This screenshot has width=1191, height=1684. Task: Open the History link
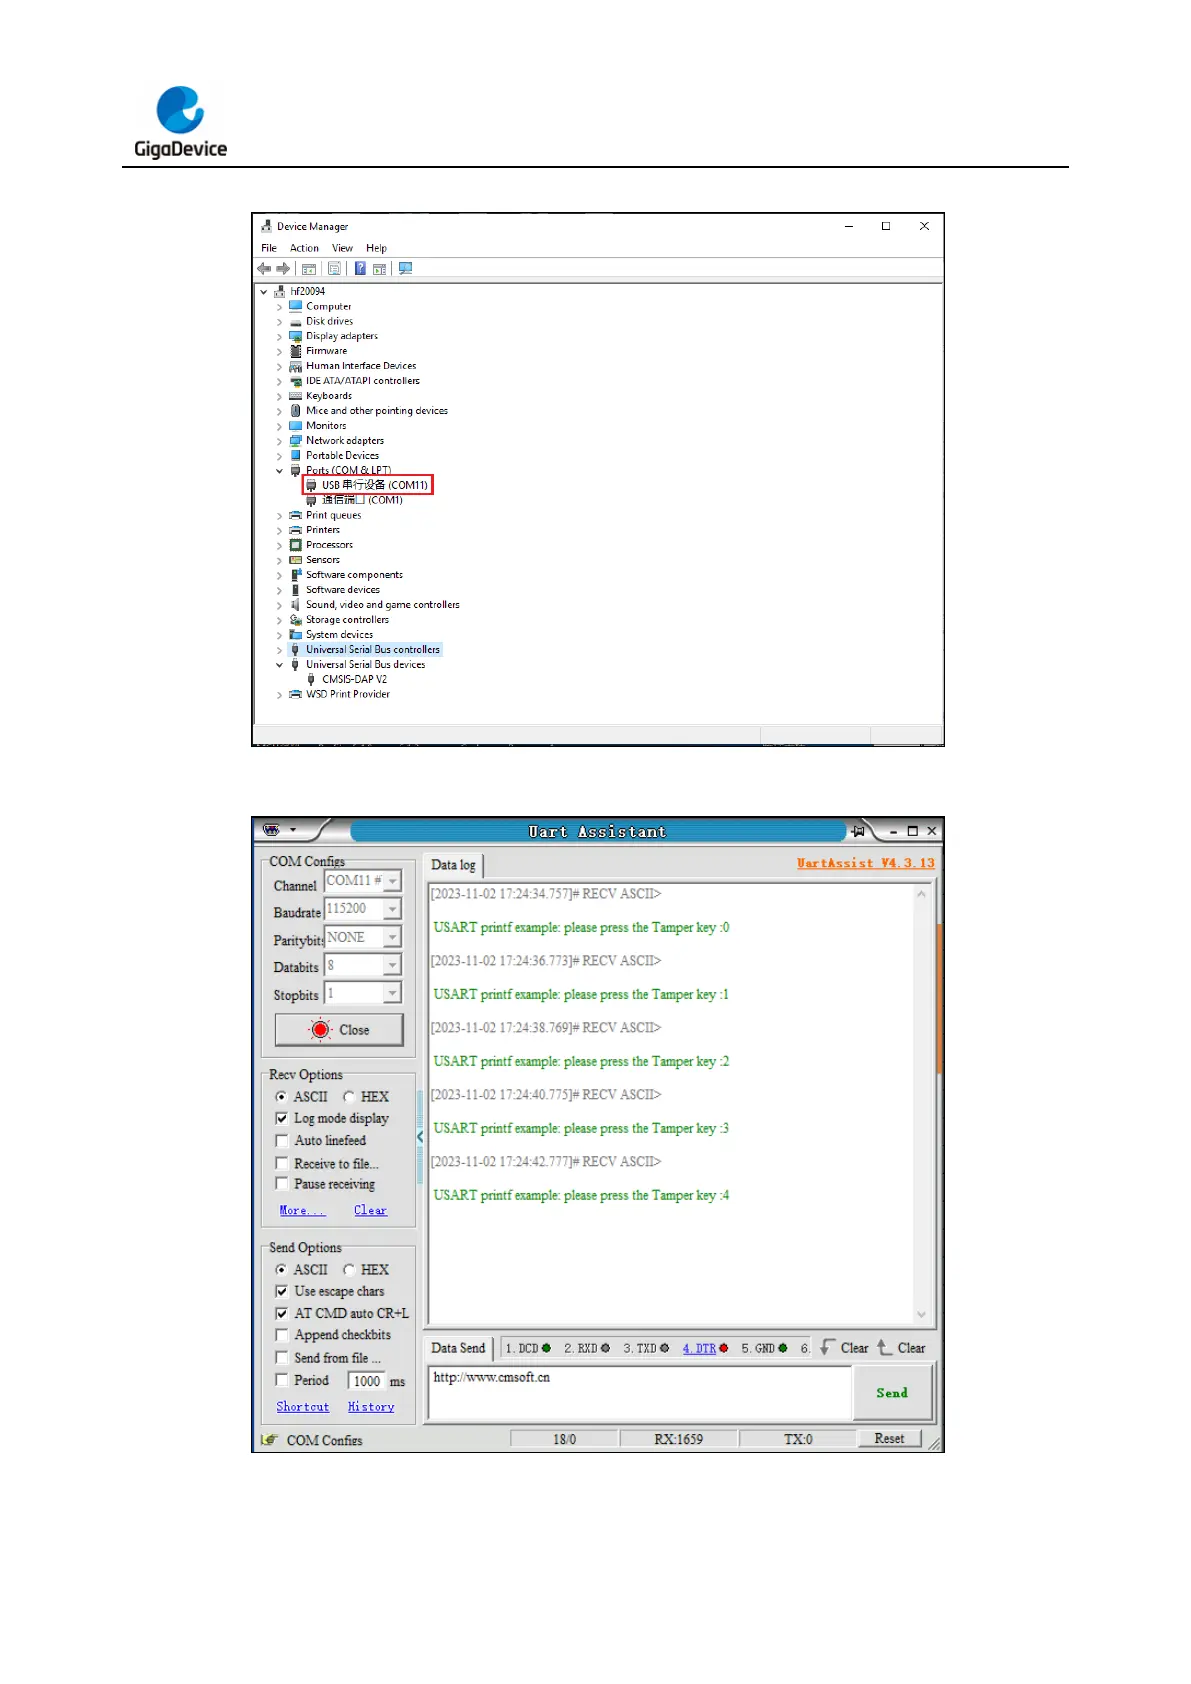371,1407
